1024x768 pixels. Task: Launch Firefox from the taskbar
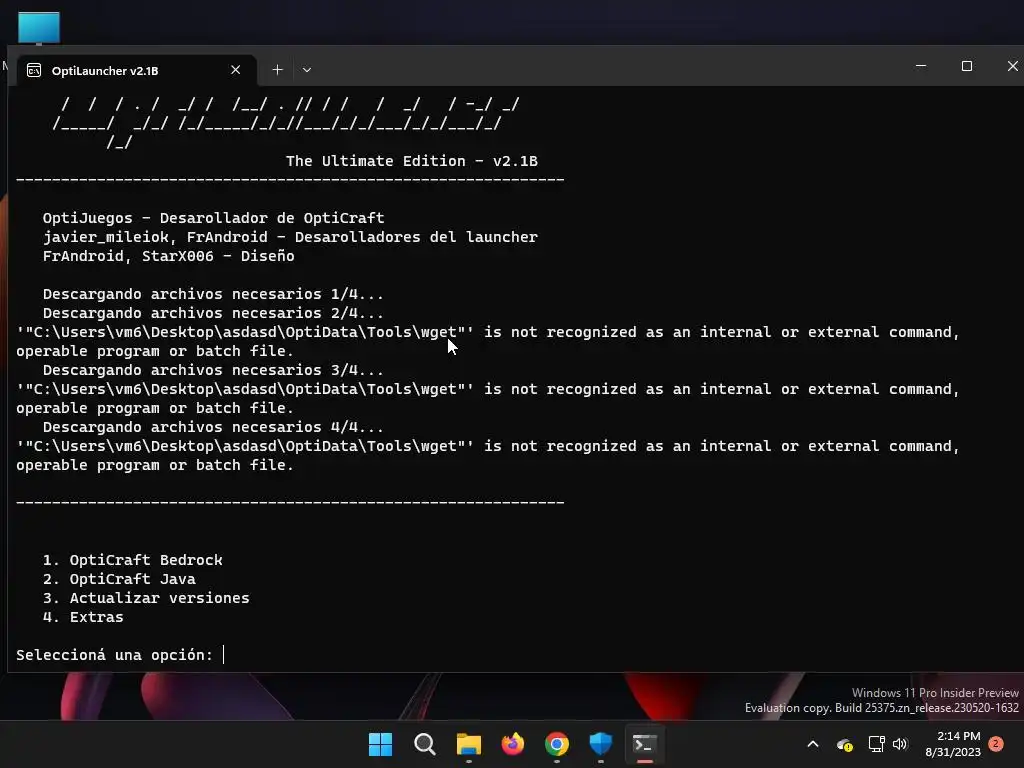coord(513,744)
